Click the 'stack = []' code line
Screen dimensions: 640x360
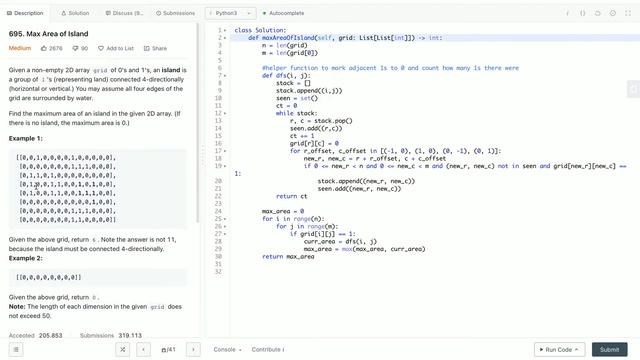click(x=293, y=83)
